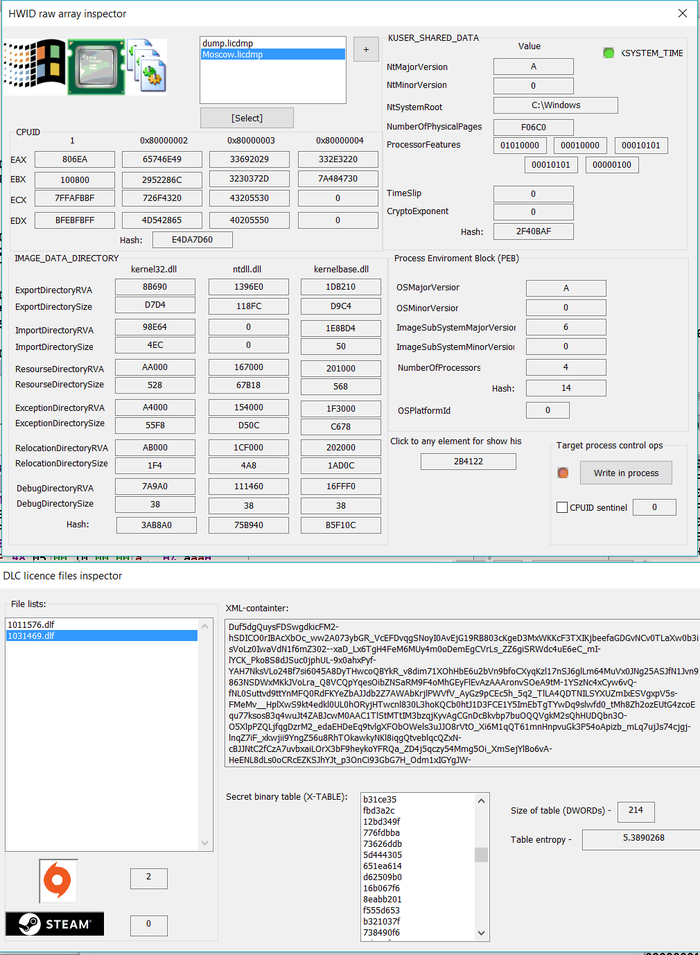Click the Table entropy value field

641,839
